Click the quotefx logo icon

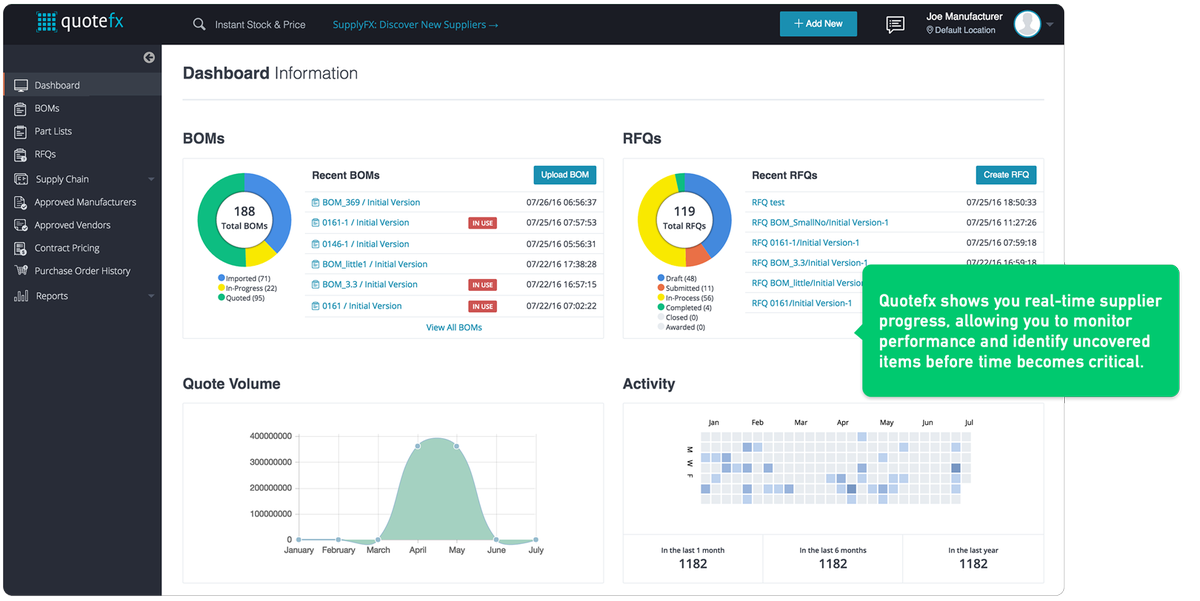(x=48, y=21)
